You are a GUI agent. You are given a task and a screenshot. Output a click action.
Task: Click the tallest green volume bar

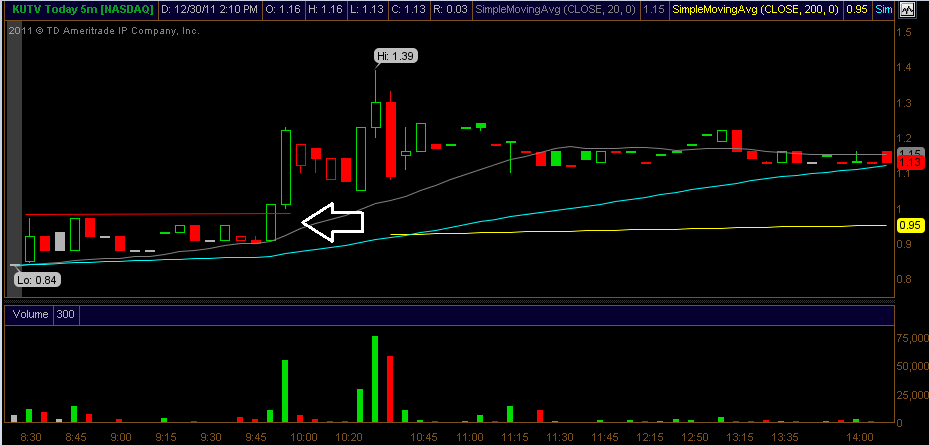[x=374, y=379]
